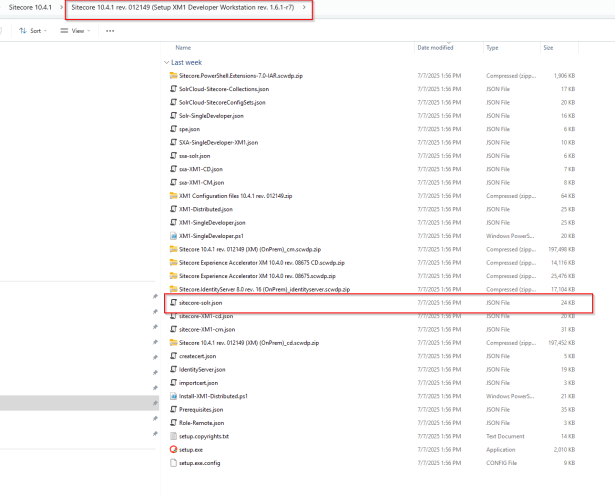
Task: Click the Size column header
Action: (548, 47)
